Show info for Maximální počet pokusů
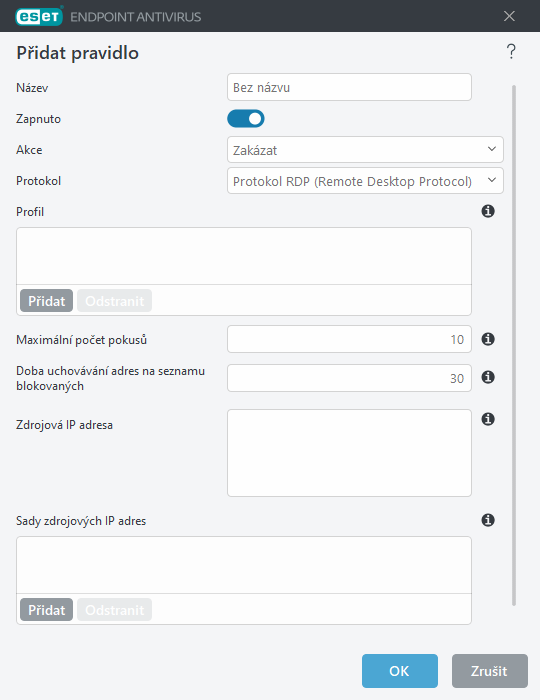 (488, 339)
